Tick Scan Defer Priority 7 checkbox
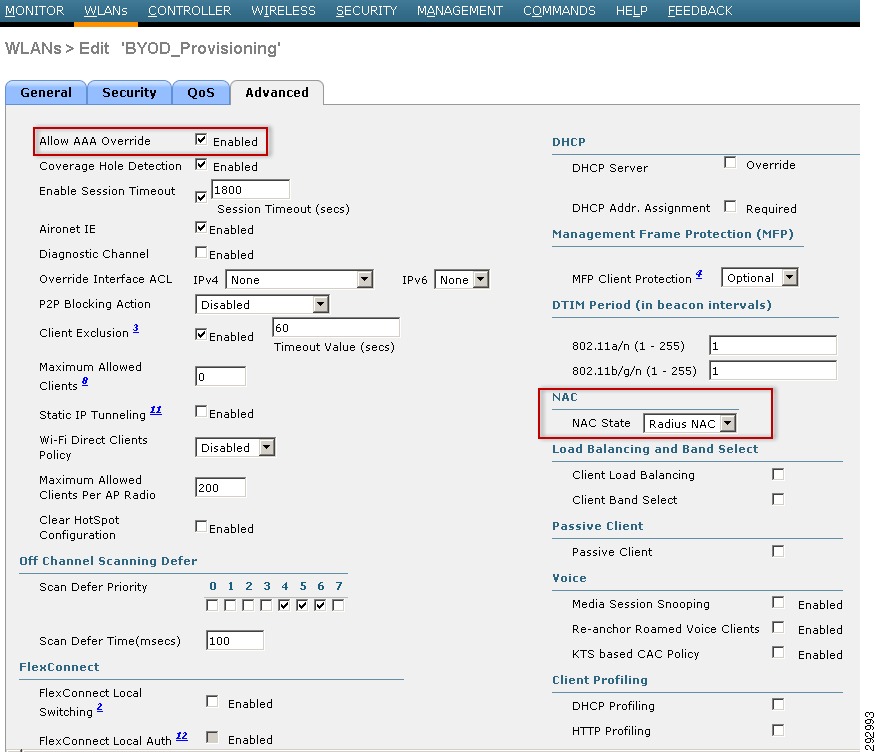The width and height of the screenshot is (875, 752). tap(338, 605)
